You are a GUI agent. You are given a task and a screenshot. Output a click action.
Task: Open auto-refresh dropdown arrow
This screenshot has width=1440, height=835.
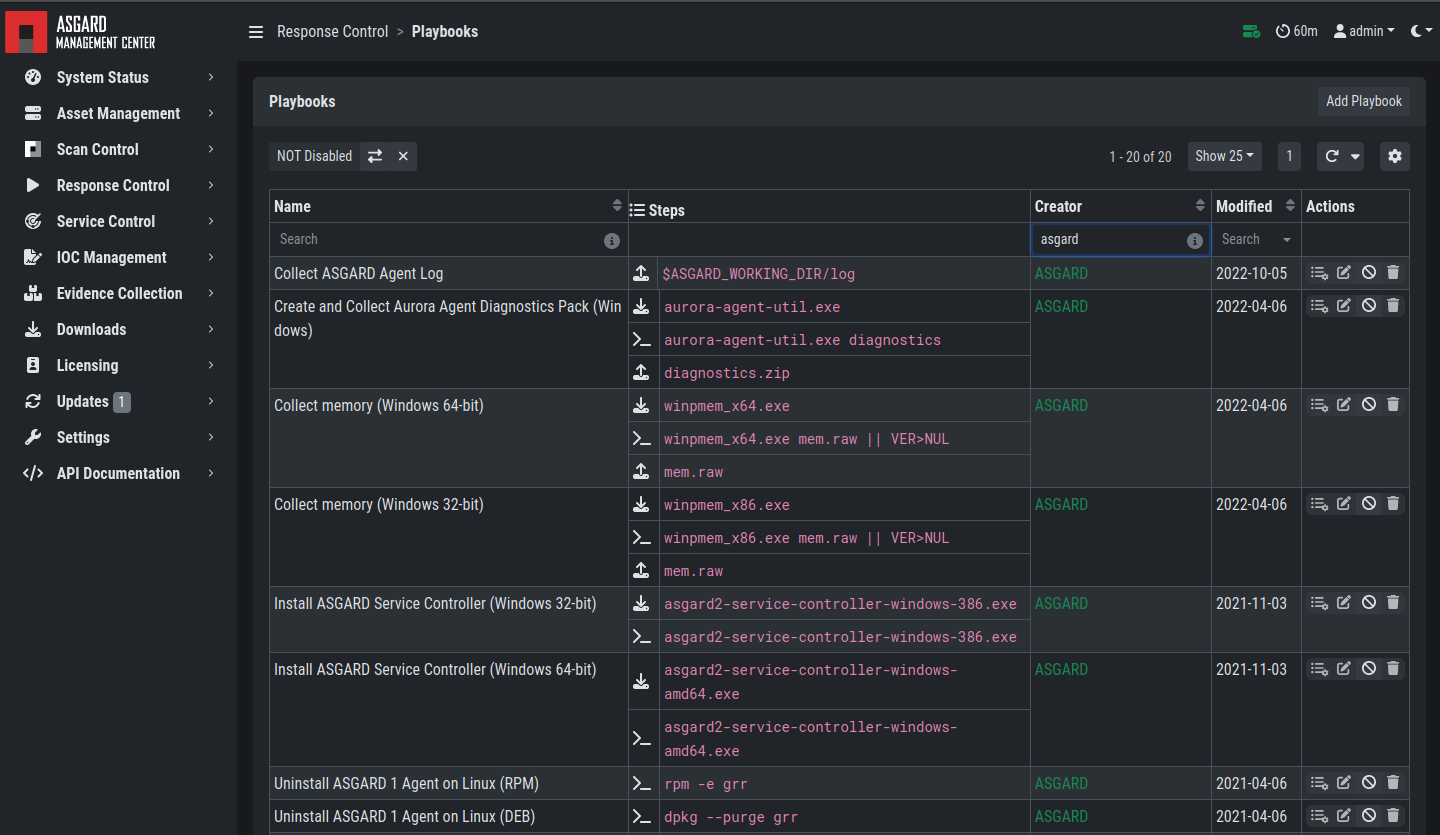pyautogui.click(x=1355, y=156)
